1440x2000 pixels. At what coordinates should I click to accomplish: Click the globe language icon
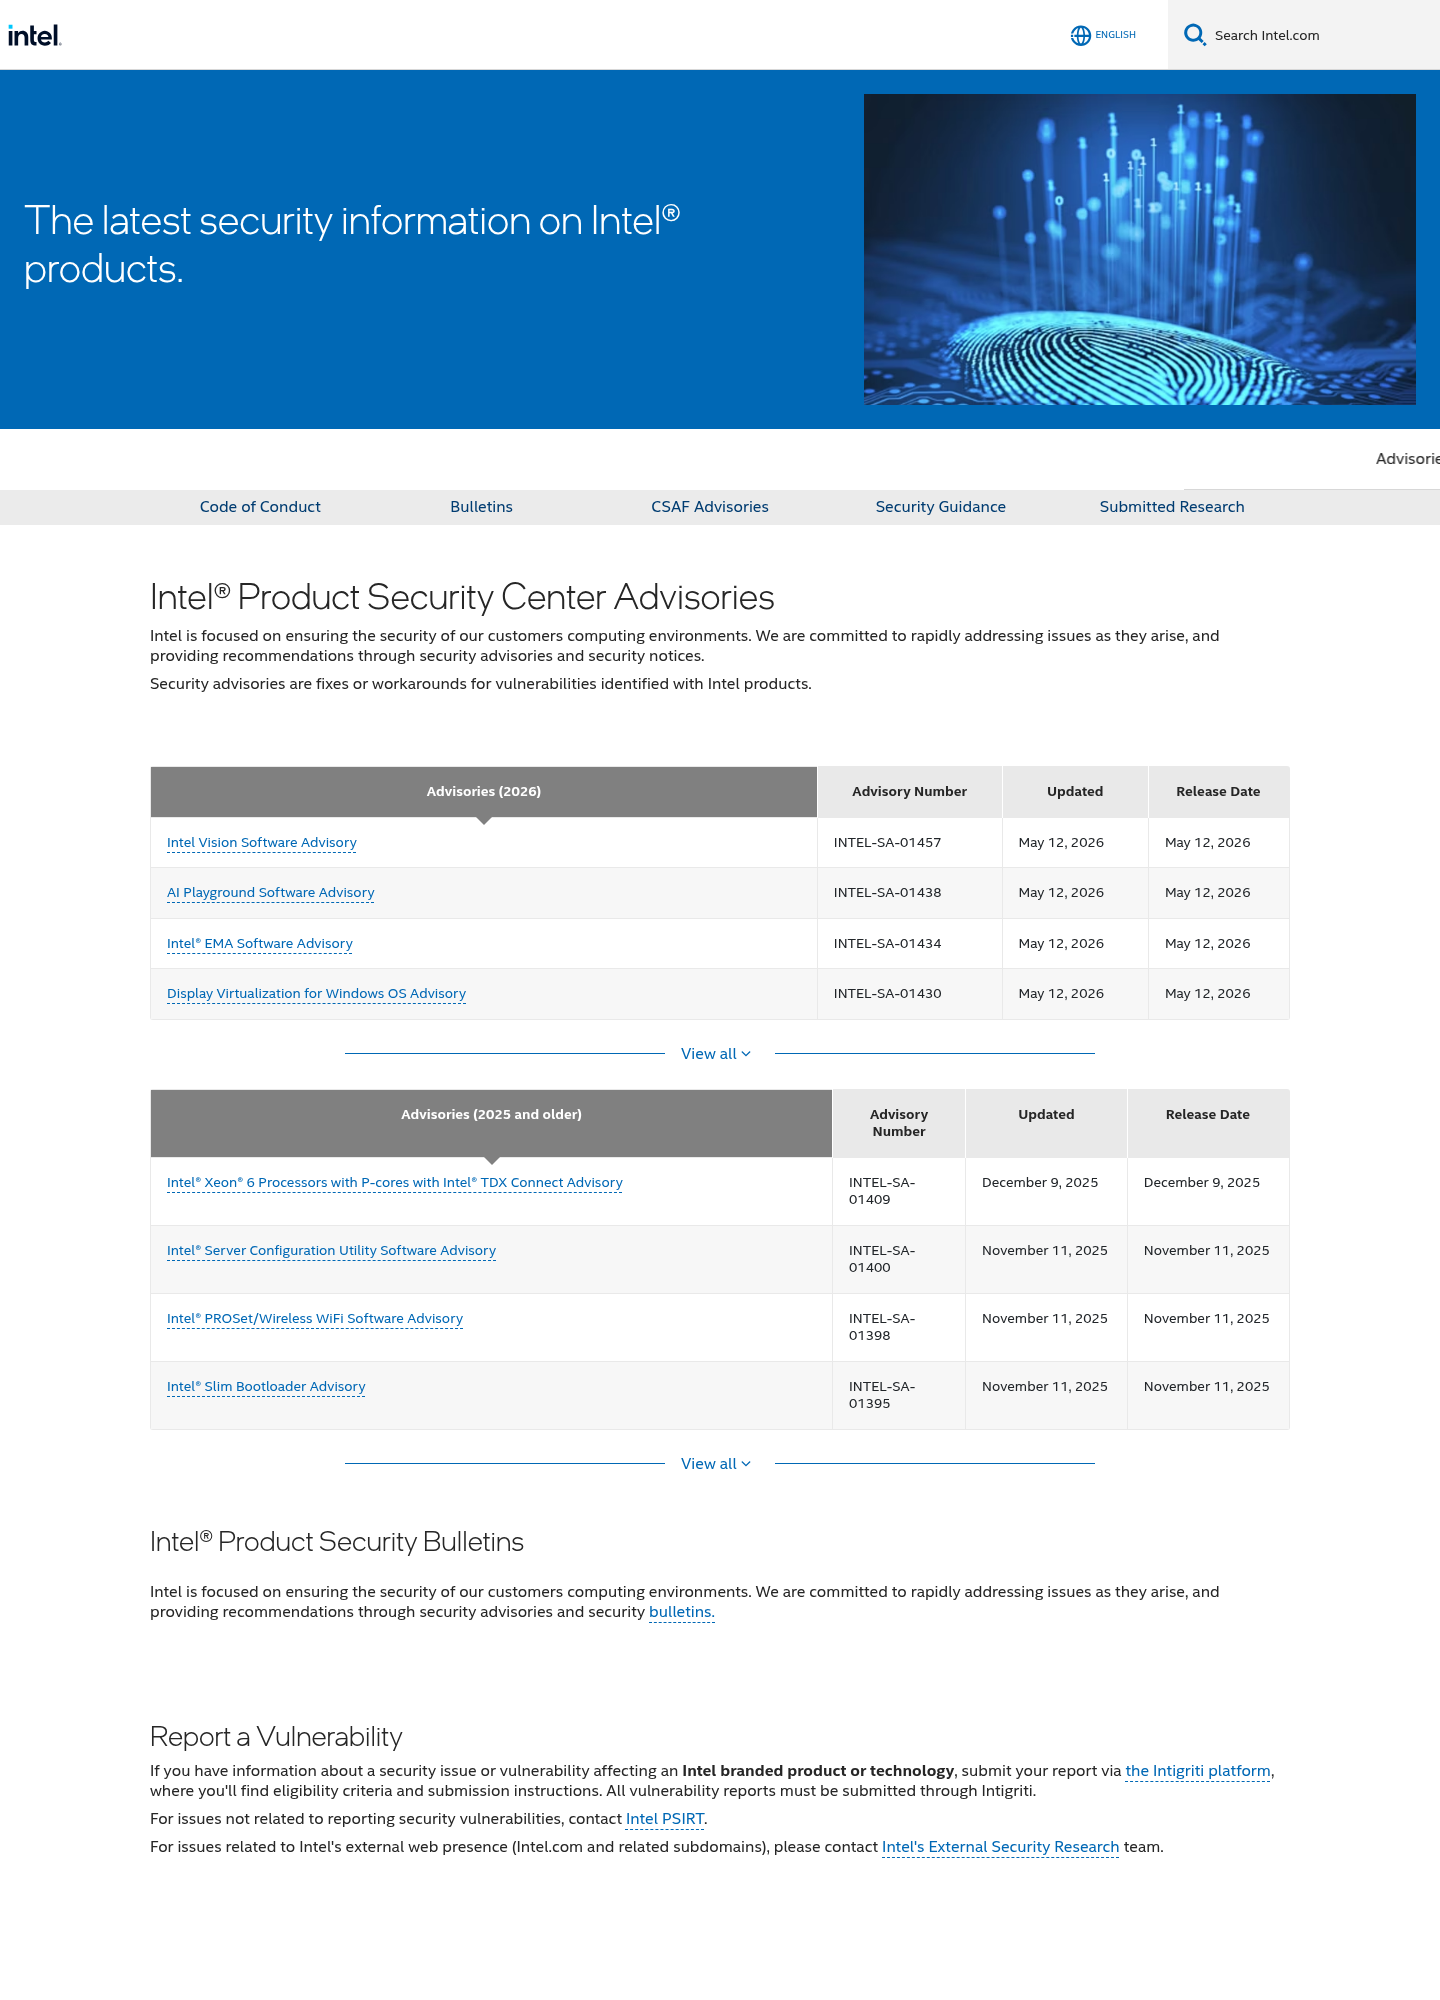[x=1081, y=35]
